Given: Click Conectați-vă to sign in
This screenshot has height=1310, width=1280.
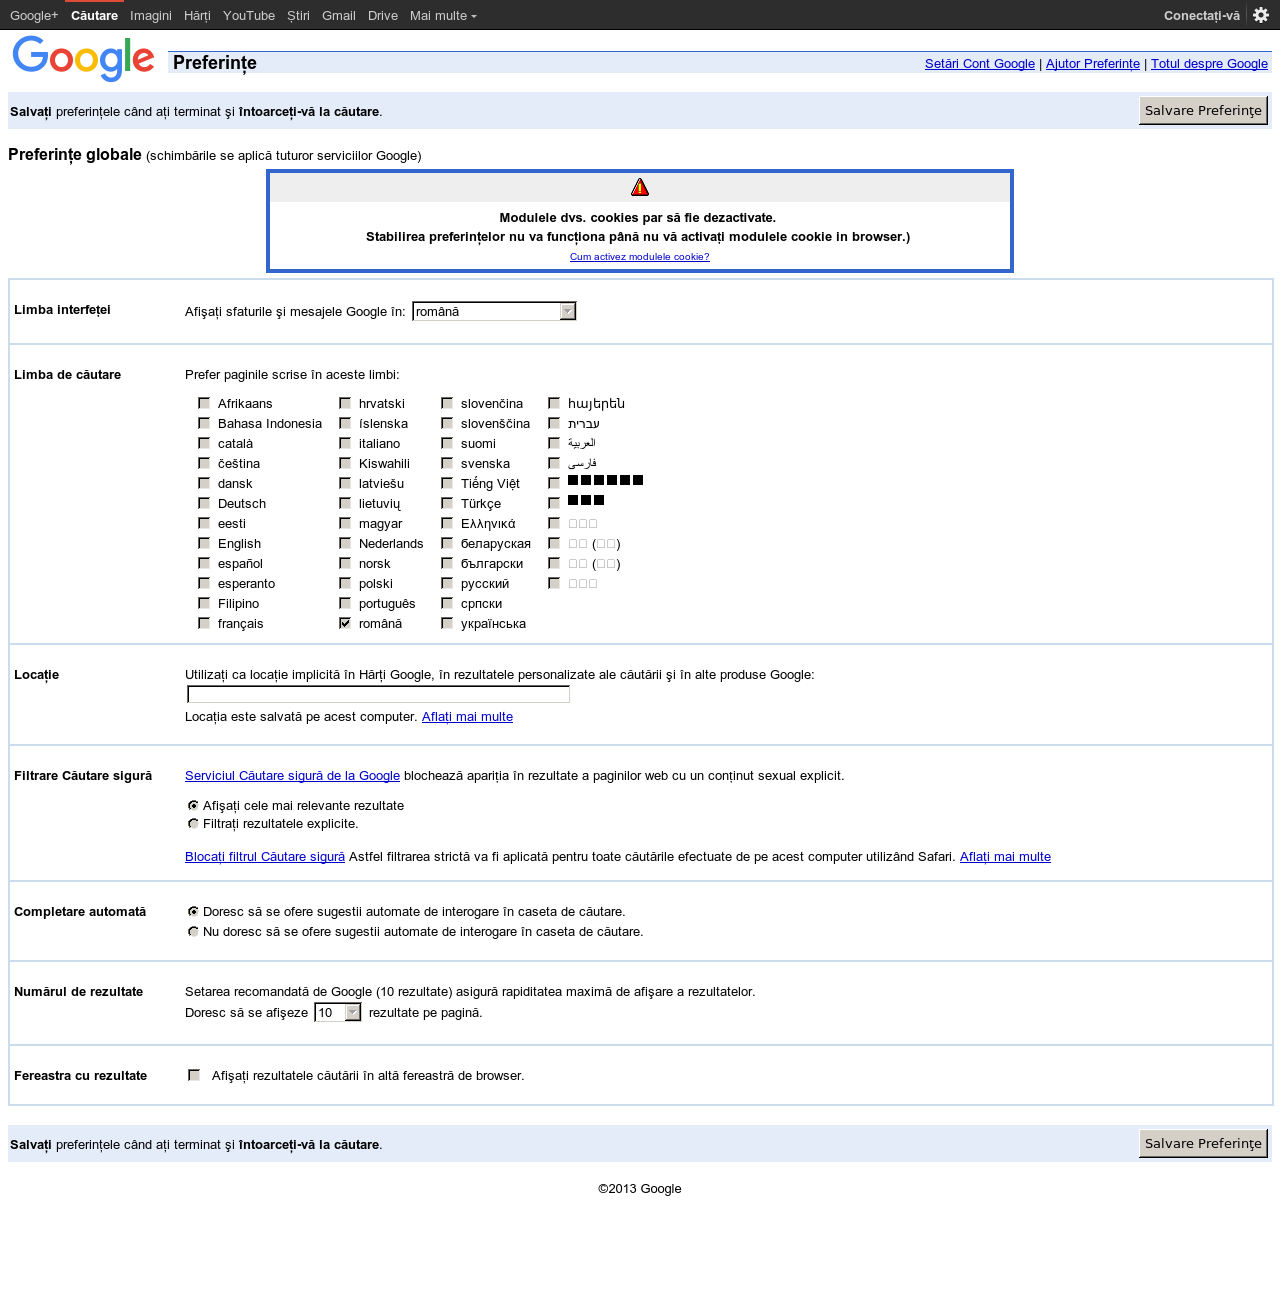Looking at the screenshot, I should [1202, 15].
